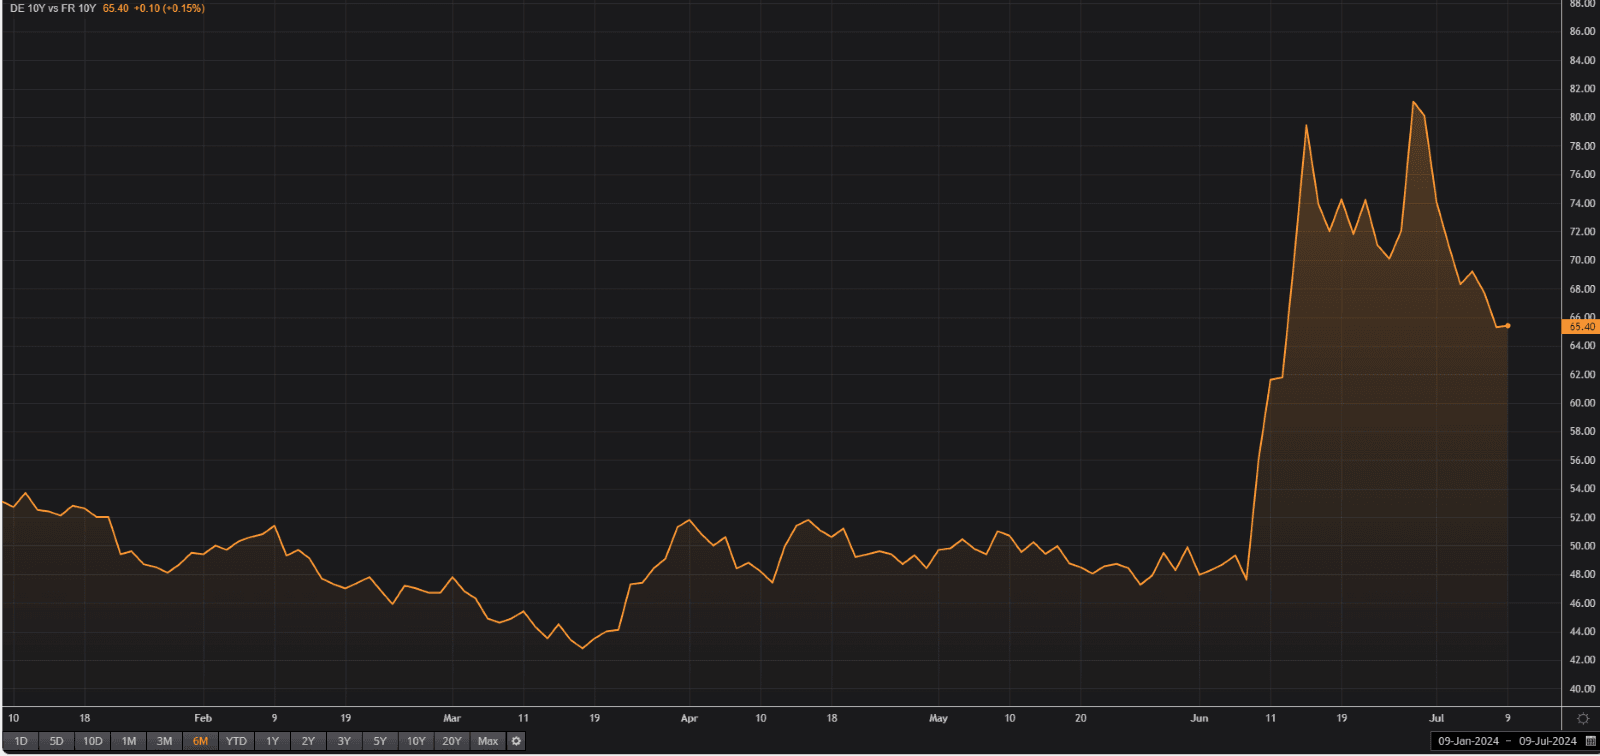Image resolution: width=1600 pixels, height=756 pixels.
Task: Open time range settings gear icon
Action: tap(516, 741)
